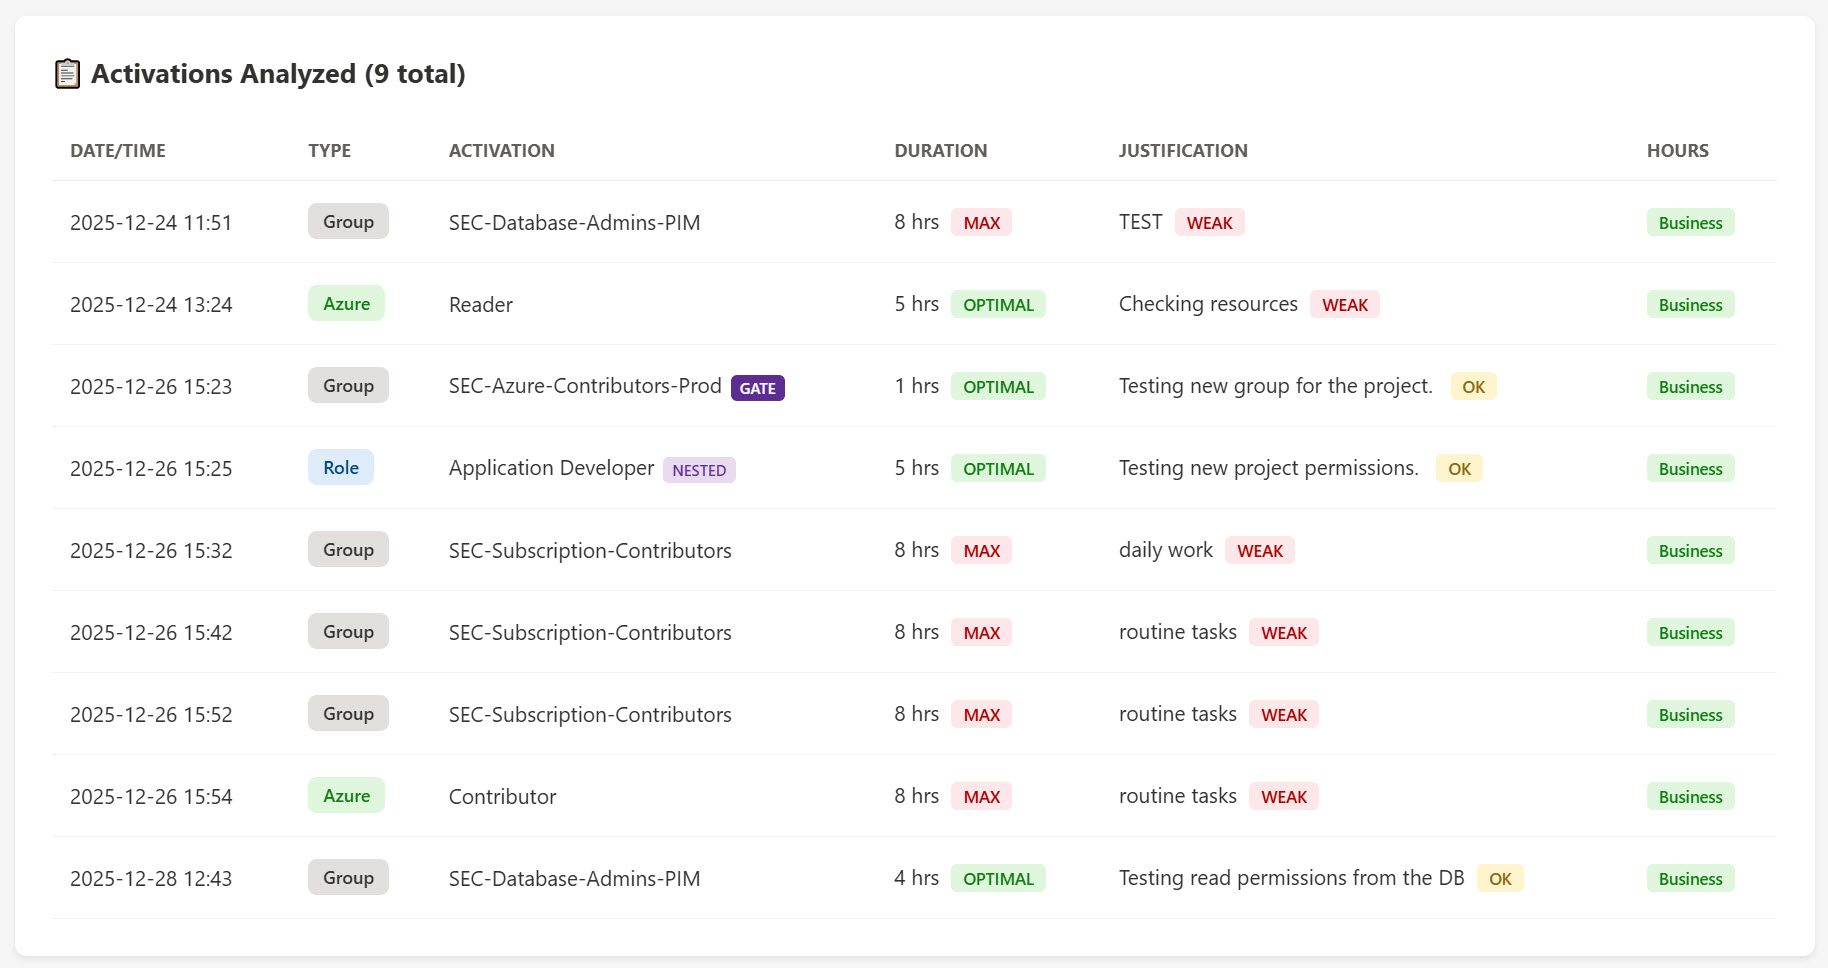1828x968 pixels.
Task: Click the purple GATE badge
Action: tap(757, 388)
